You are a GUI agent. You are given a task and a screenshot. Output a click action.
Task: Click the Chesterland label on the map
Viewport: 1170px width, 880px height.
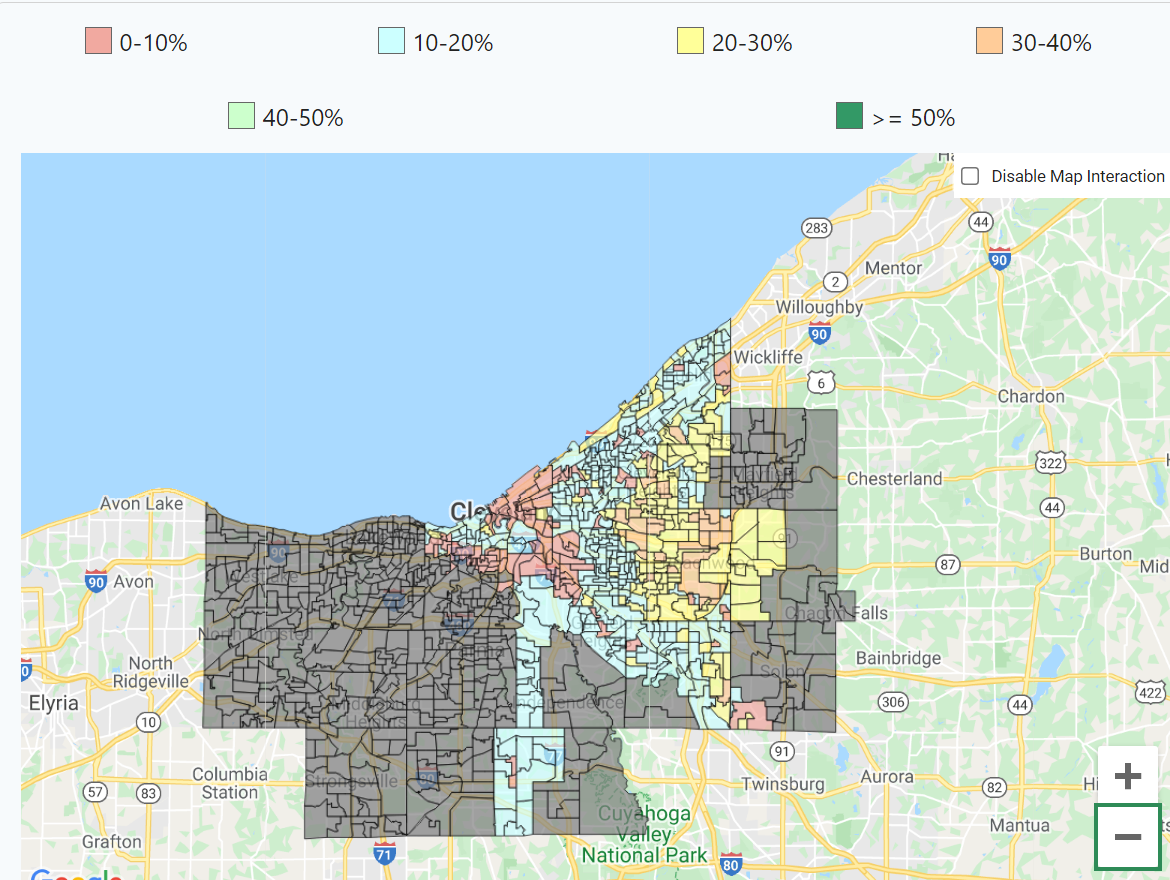coord(895,478)
